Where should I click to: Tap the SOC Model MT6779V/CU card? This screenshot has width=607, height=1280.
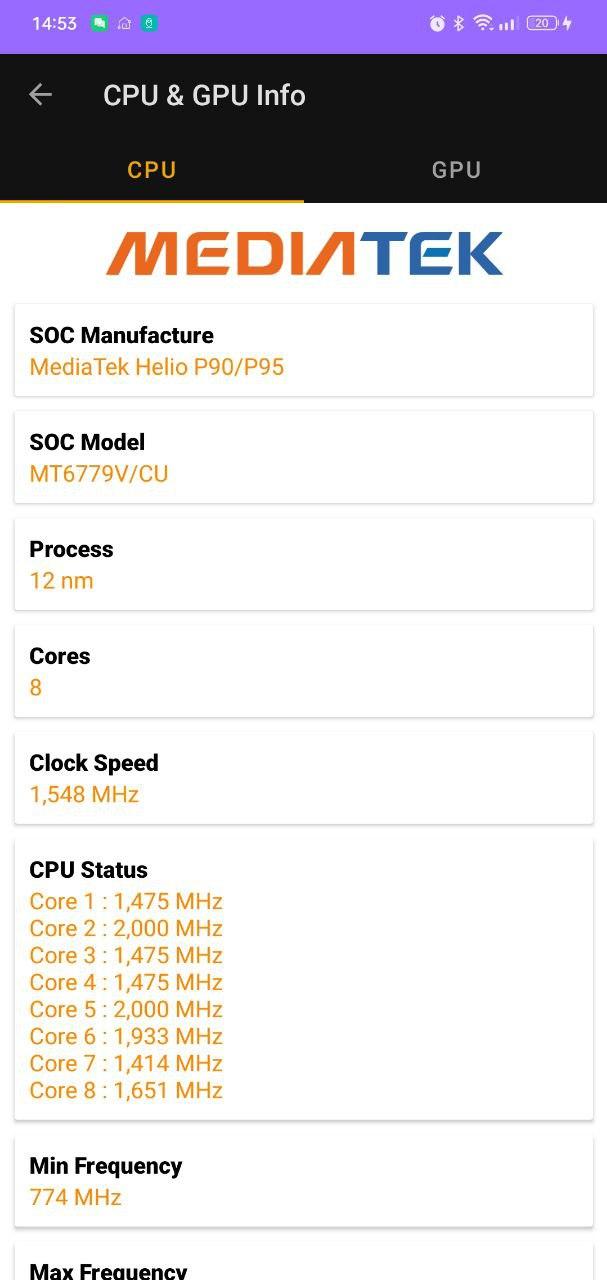[x=304, y=457]
